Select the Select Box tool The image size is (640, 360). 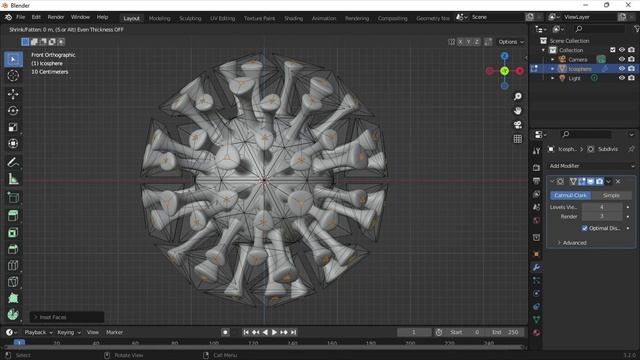click(x=13, y=60)
